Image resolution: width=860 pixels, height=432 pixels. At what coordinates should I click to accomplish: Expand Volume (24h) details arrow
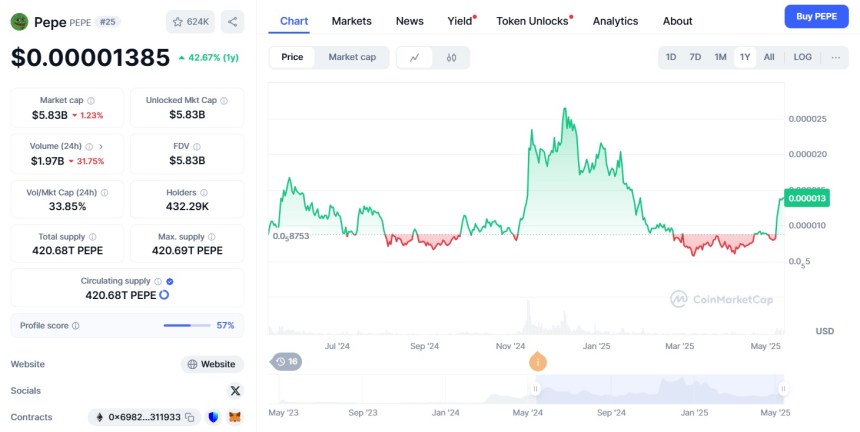coord(101,146)
